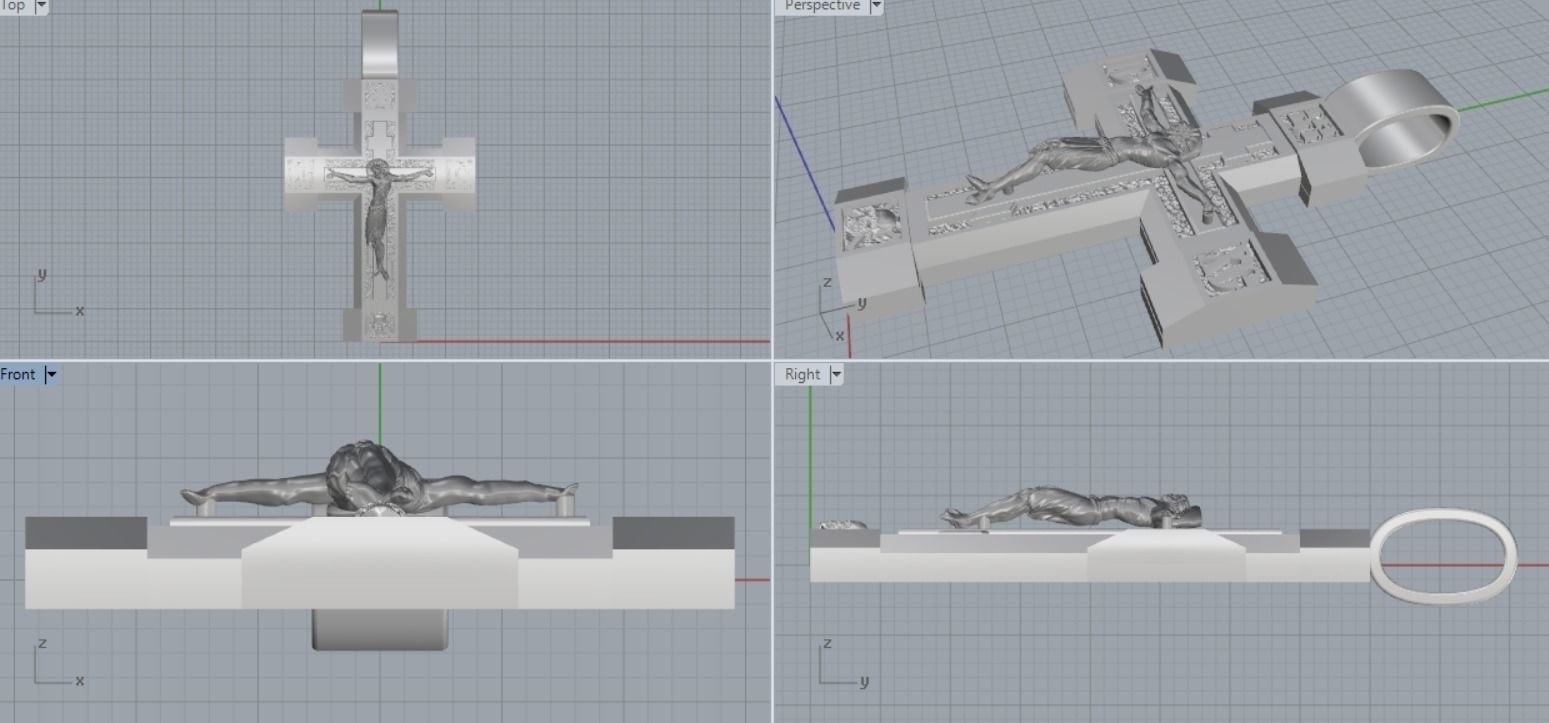Activate the Front viewport title label
1549x723 pixels.
(x=18, y=375)
